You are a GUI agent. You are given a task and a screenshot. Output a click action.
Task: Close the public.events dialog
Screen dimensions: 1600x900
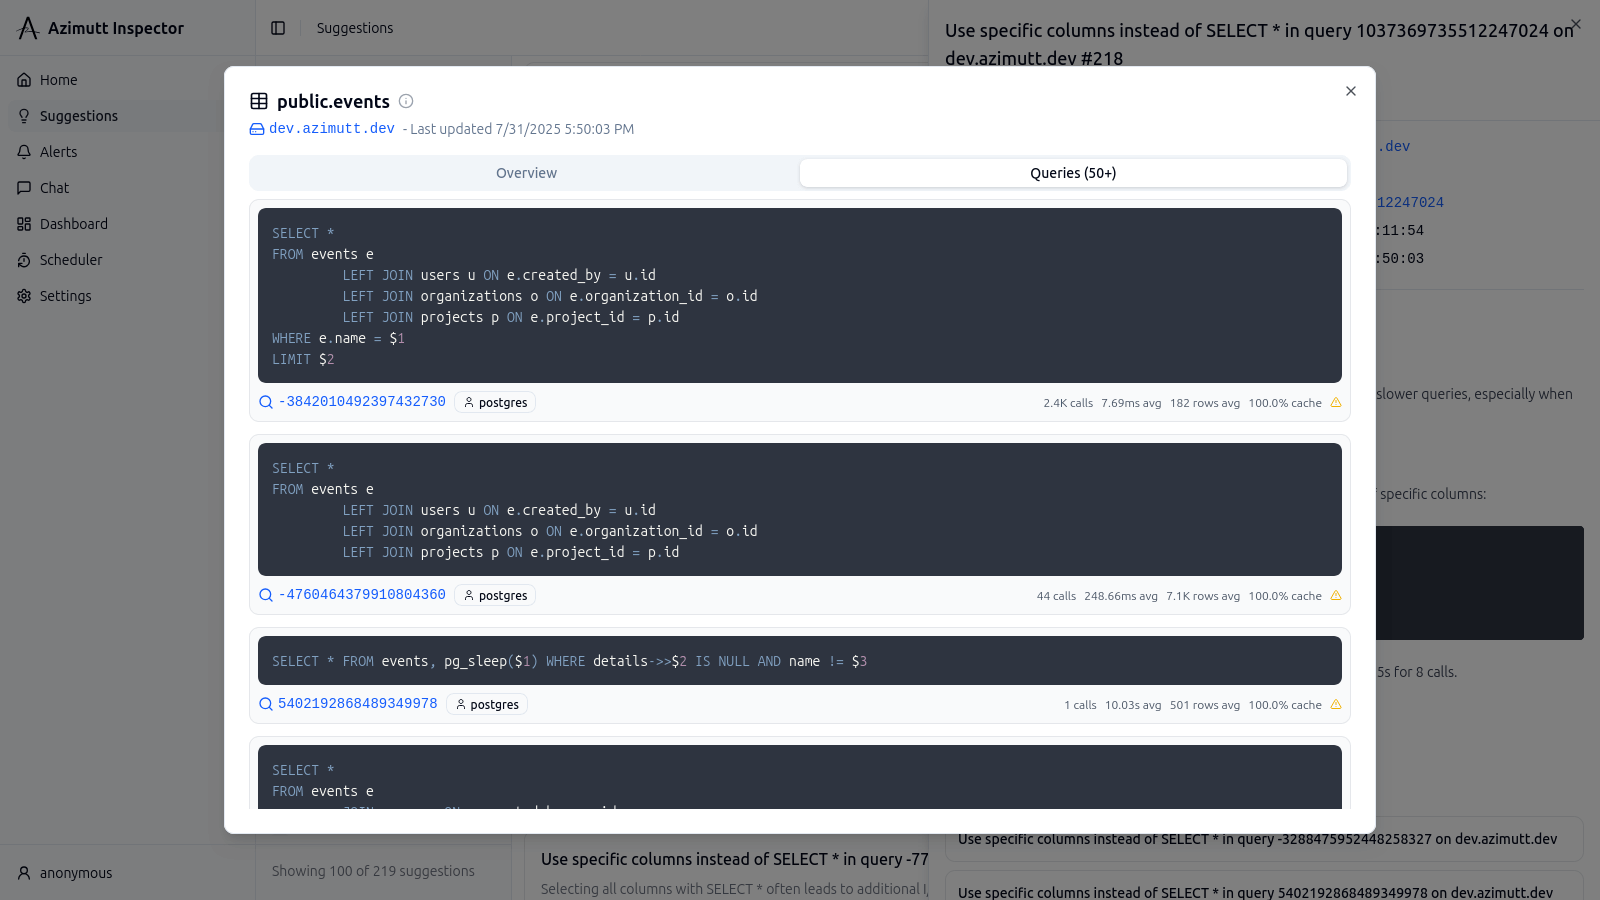pyautogui.click(x=1350, y=91)
